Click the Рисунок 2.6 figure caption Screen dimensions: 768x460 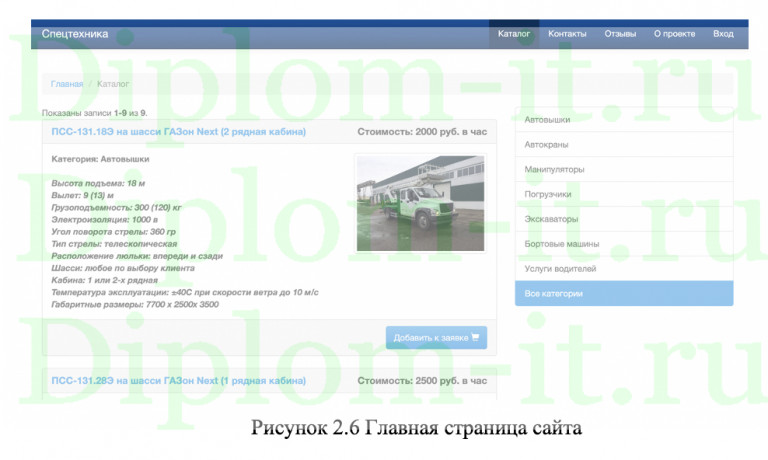point(416,428)
